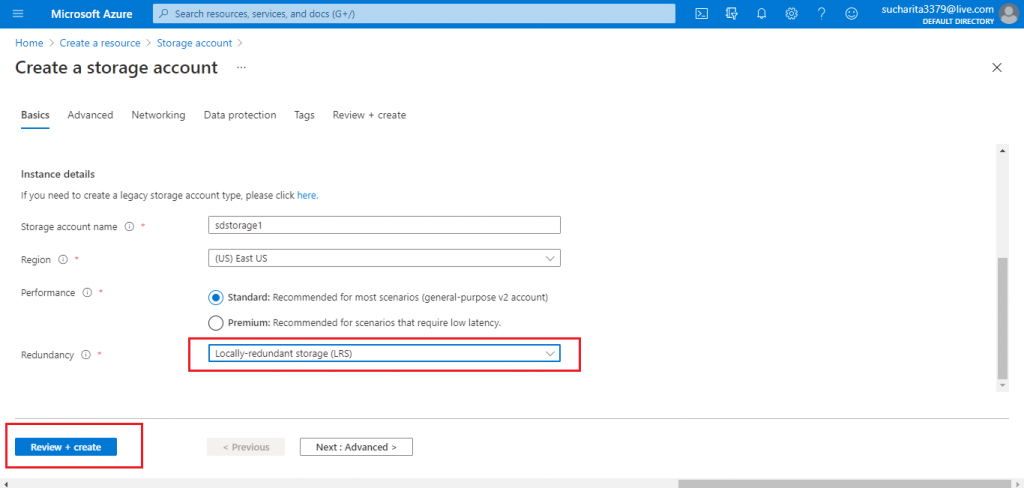Click the Redundancy info icon
Image resolution: width=1024 pixels, height=488 pixels.
[x=84, y=355]
